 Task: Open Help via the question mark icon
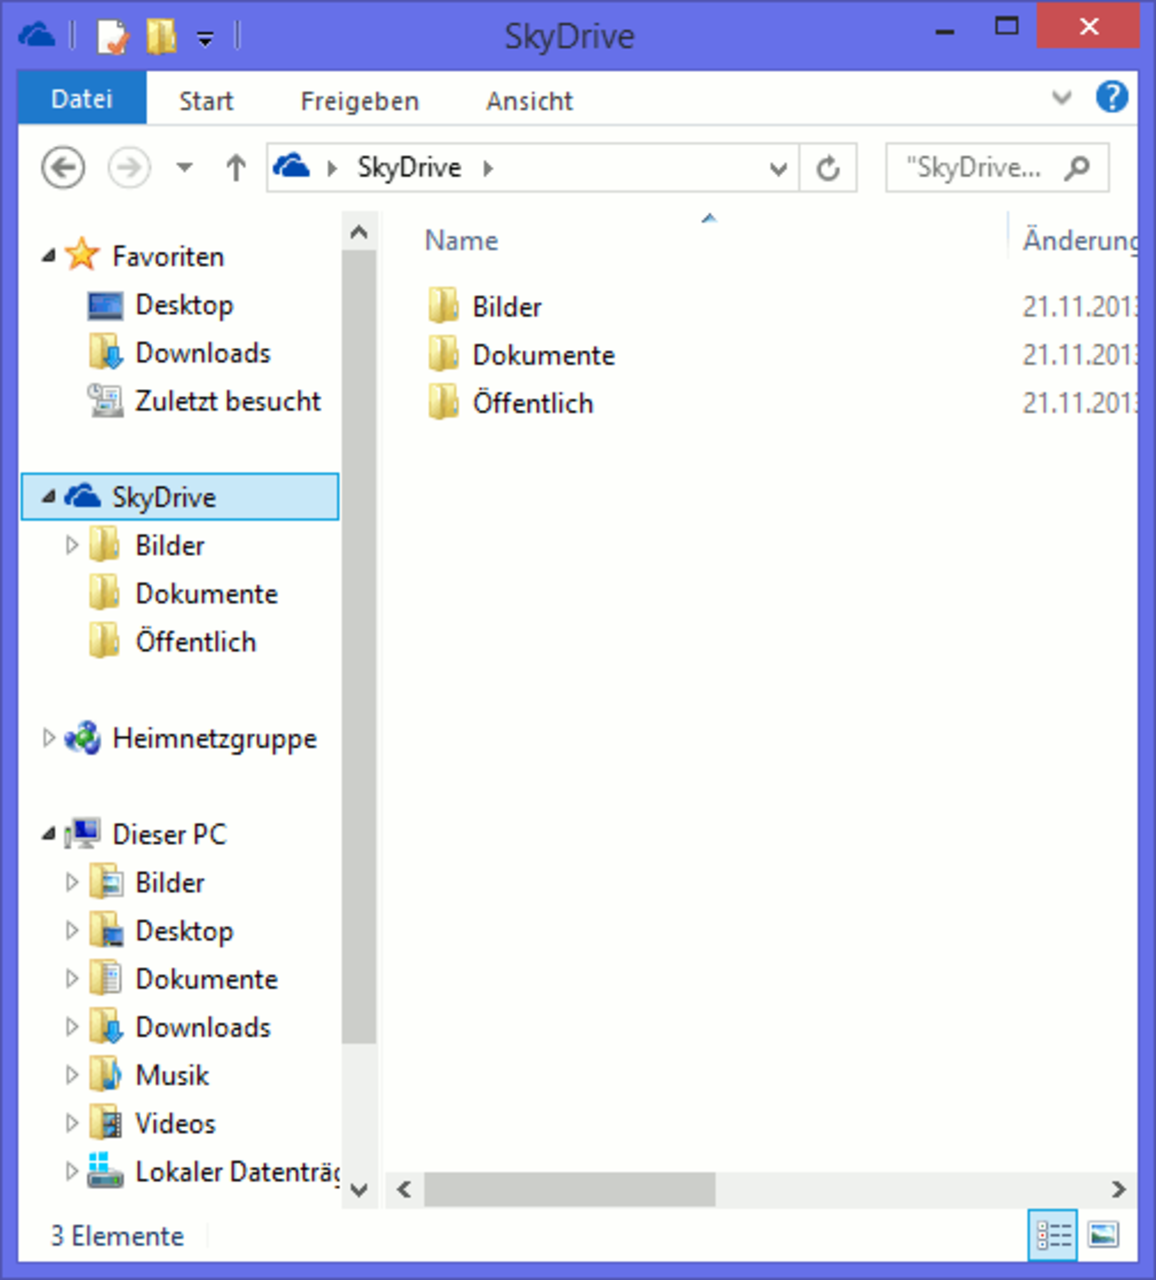[1112, 97]
